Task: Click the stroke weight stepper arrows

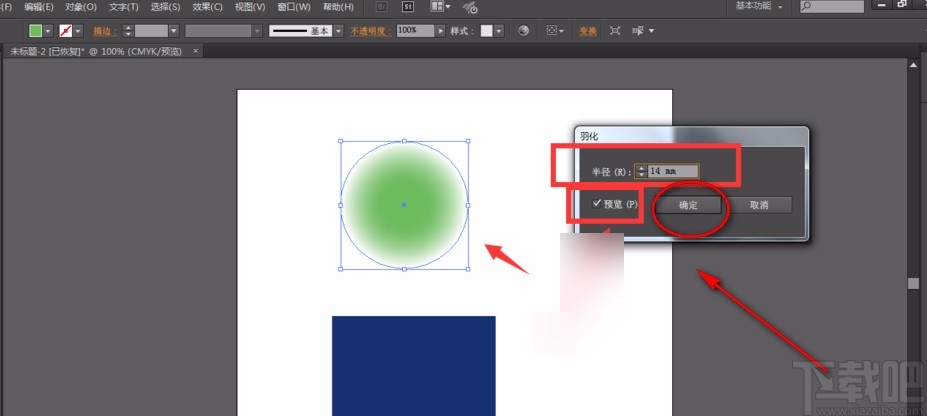Action: 128,31
